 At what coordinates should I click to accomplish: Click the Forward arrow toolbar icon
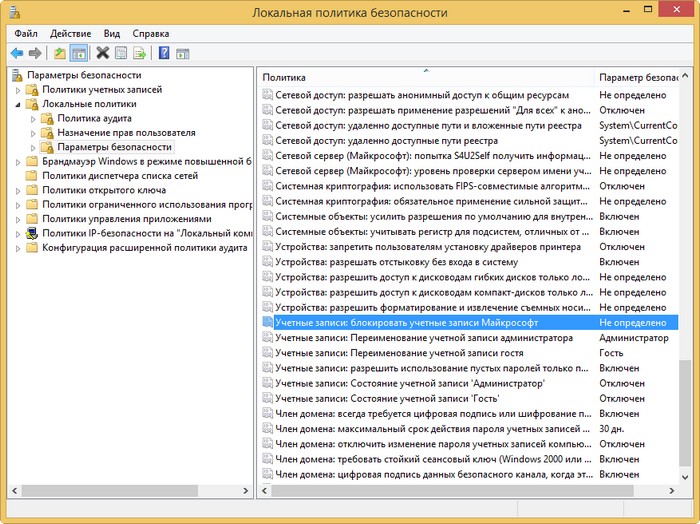click(35, 53)
